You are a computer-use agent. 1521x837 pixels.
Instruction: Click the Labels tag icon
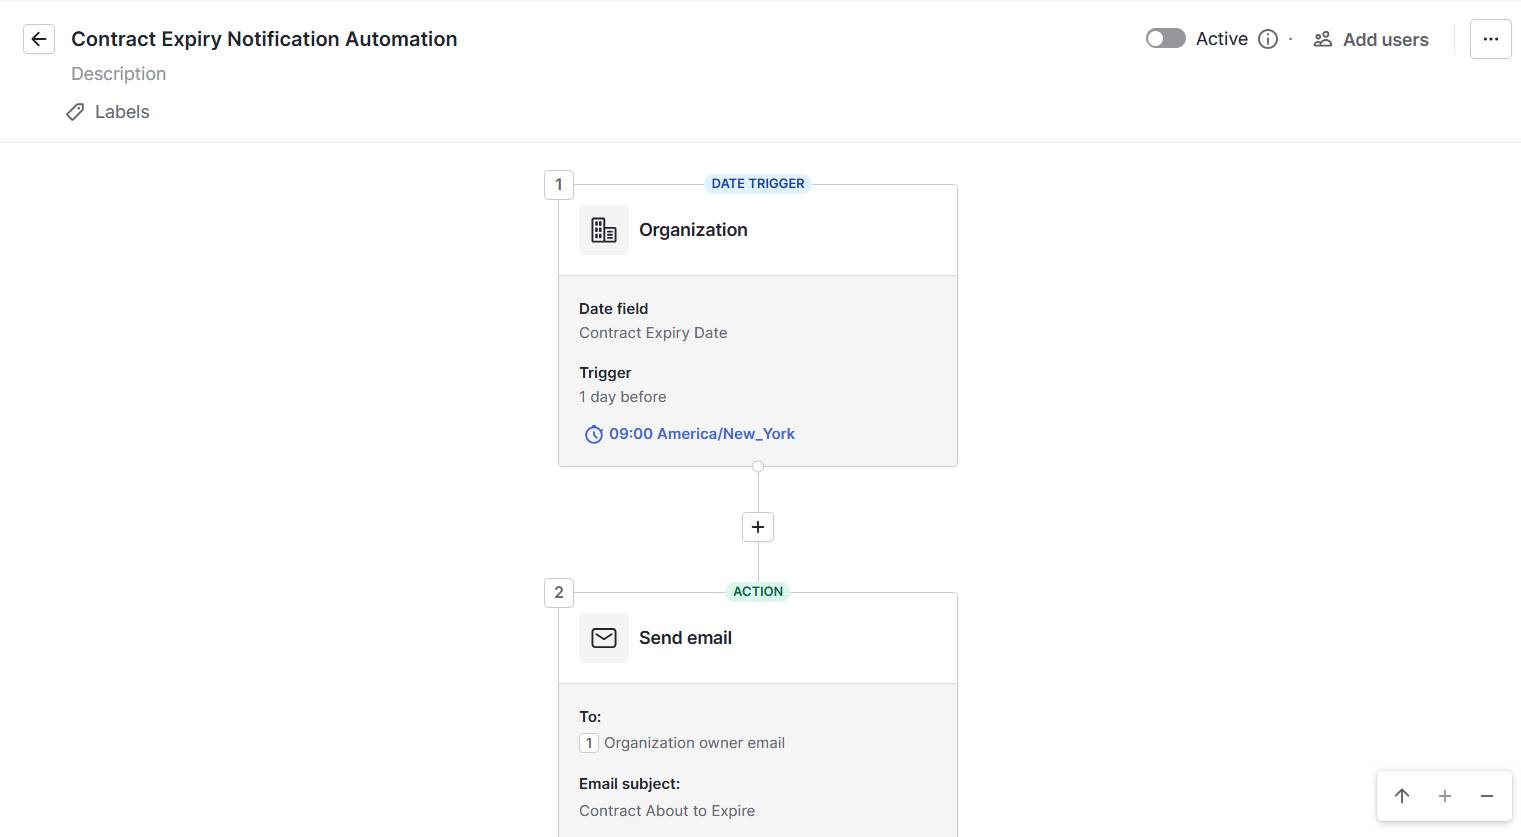coord(75,112)
